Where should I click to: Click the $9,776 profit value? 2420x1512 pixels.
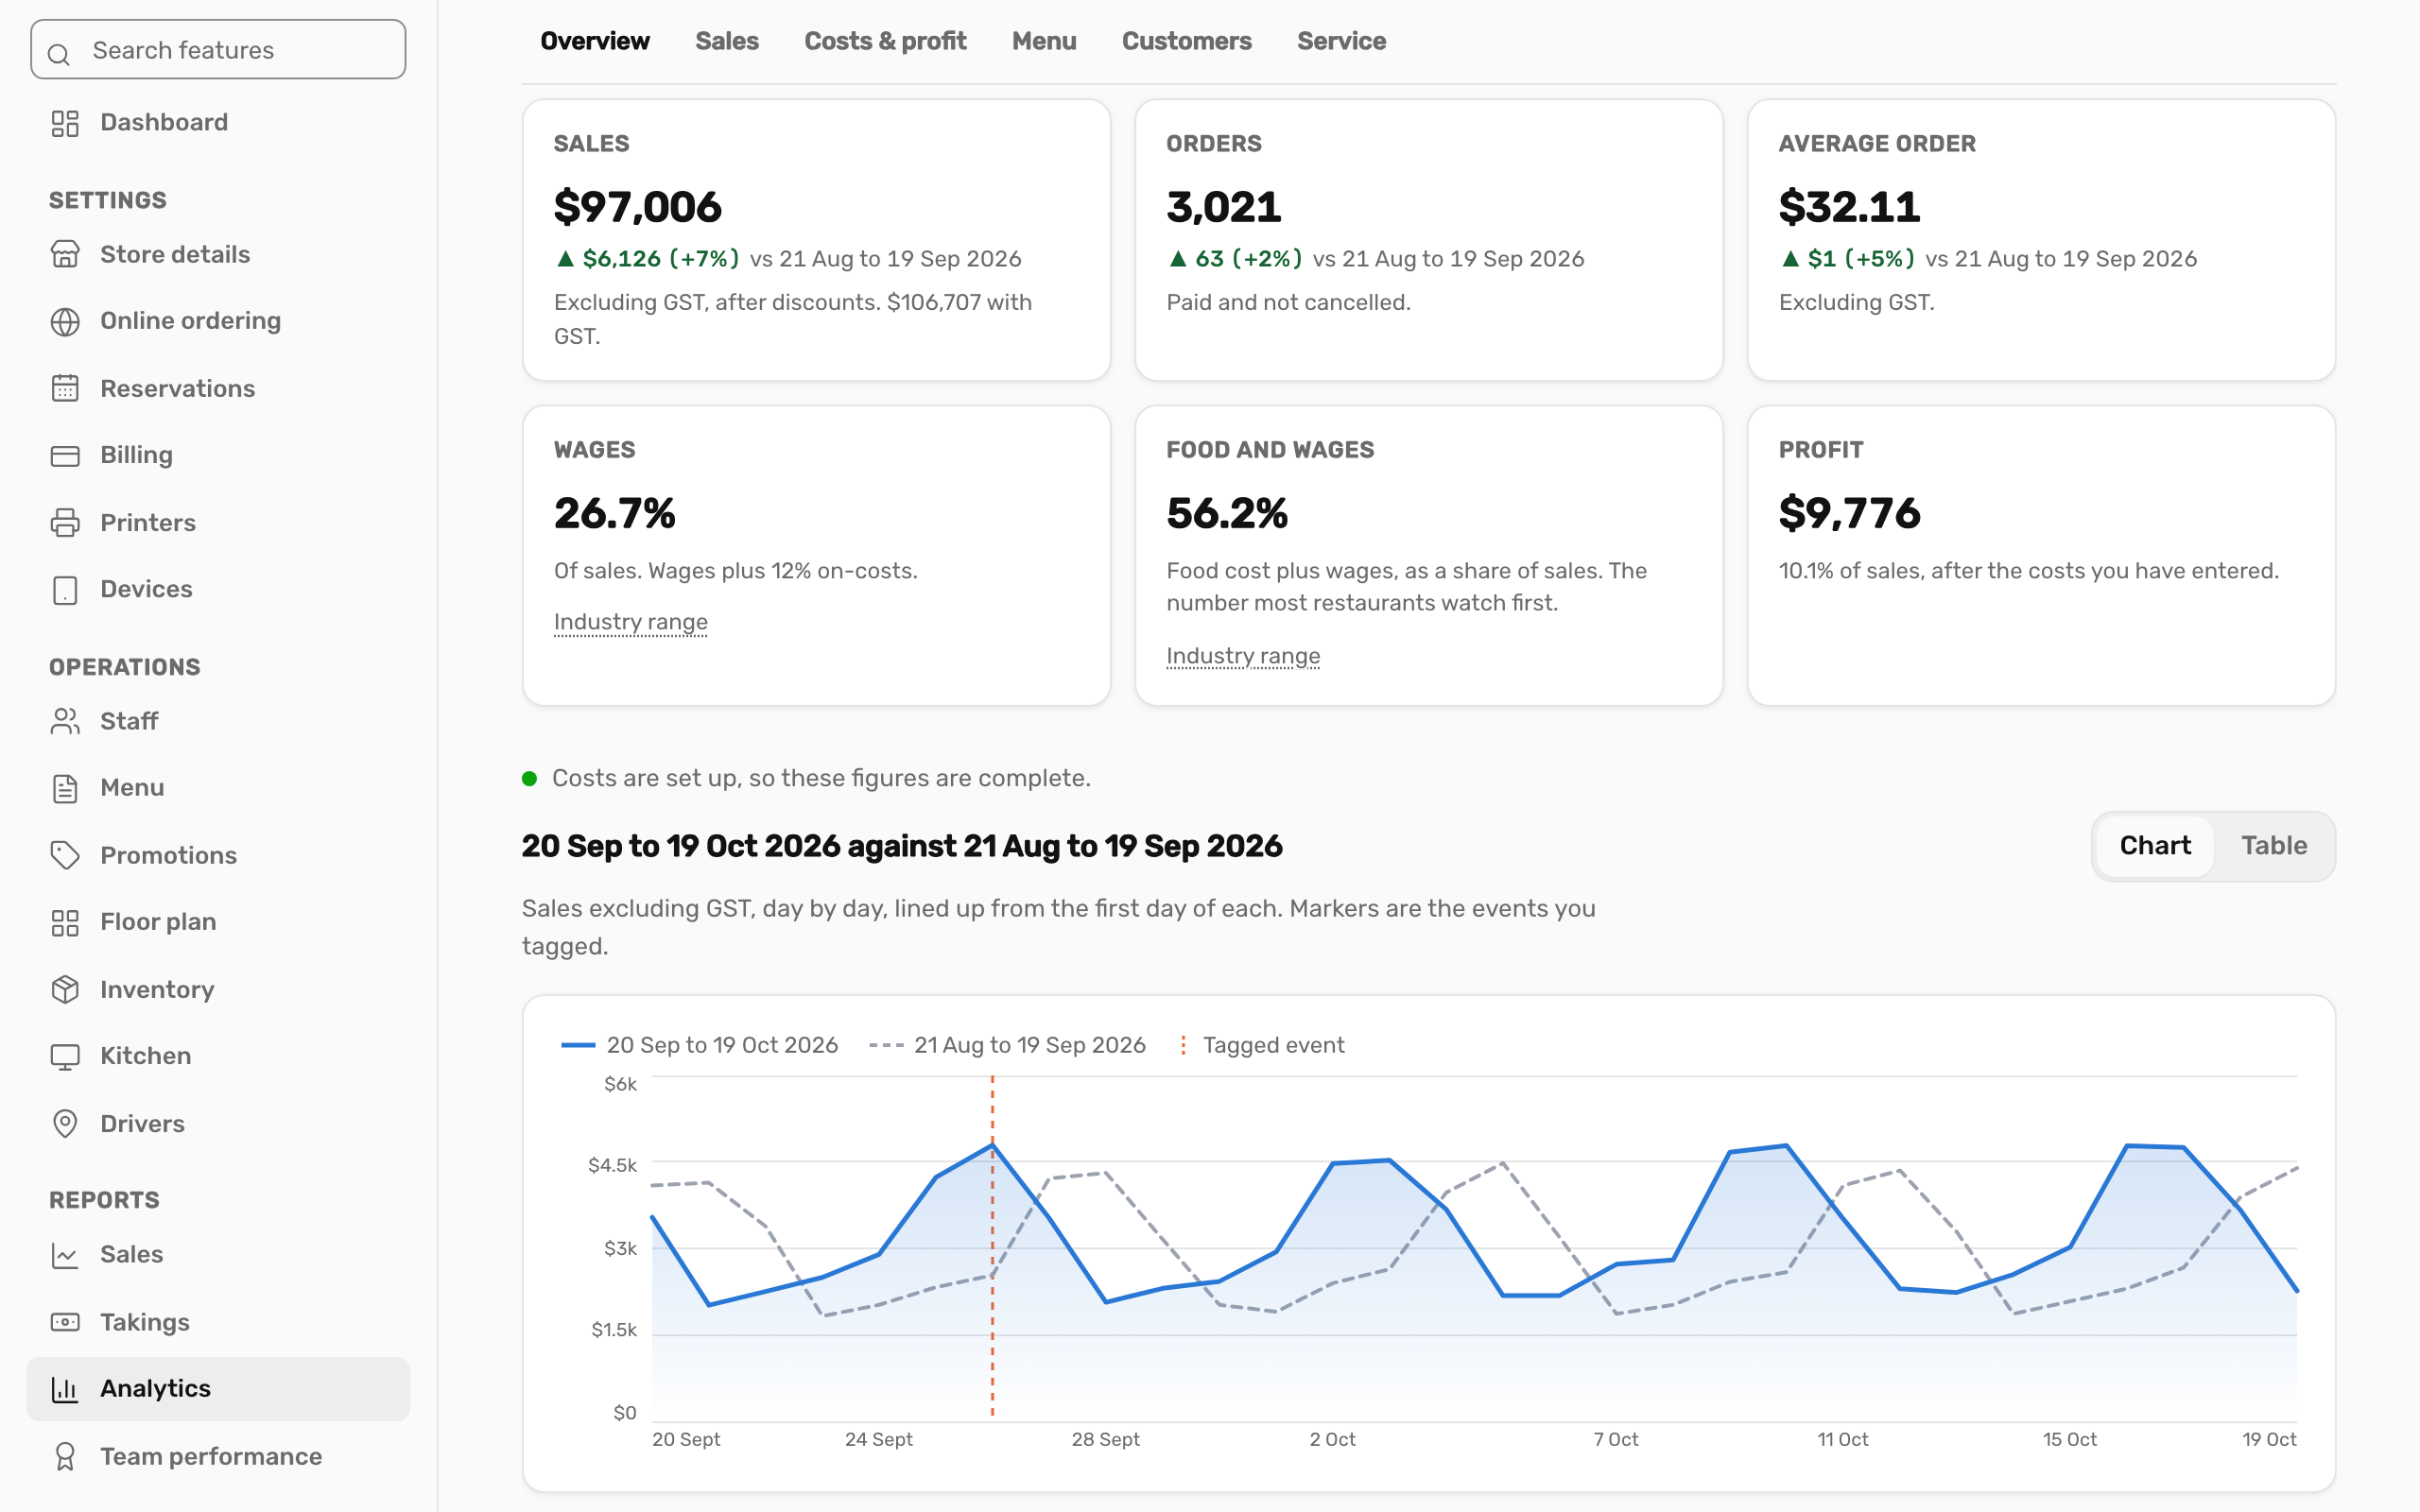1850,513
